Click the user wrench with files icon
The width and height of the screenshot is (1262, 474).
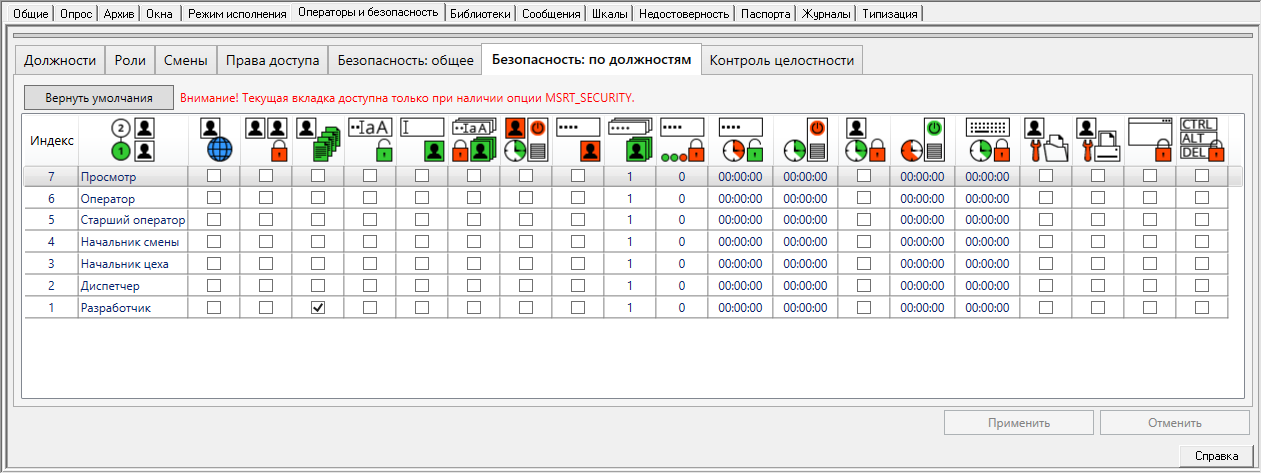coord(1046,140)
